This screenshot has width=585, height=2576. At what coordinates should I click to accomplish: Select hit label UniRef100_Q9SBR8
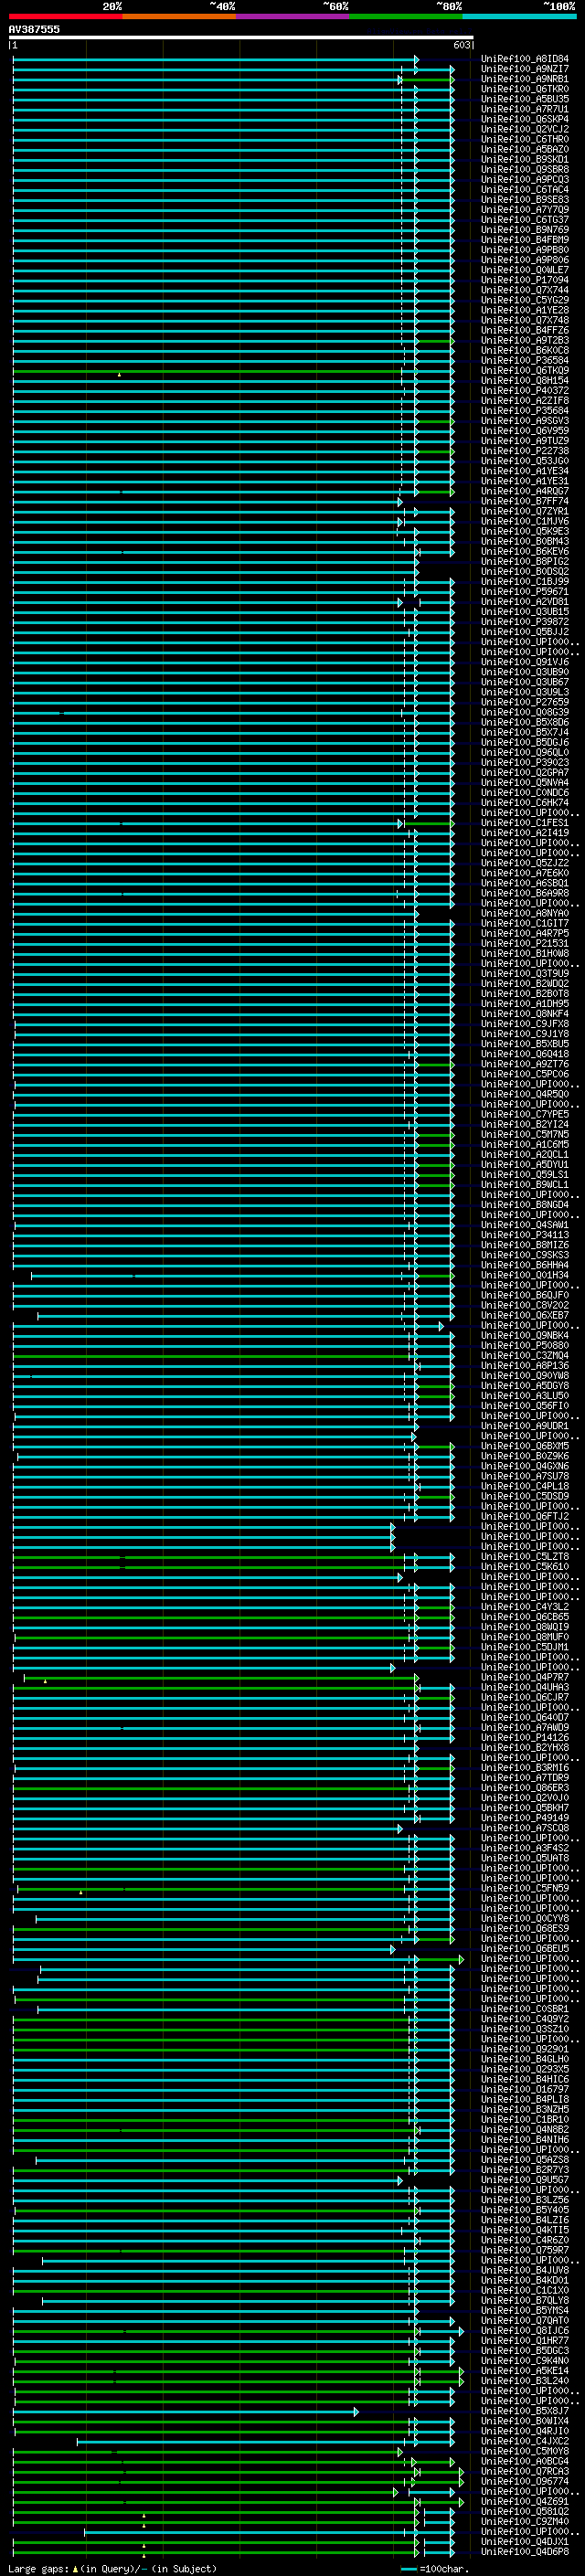pyautogui.click(x=525, y=169)
